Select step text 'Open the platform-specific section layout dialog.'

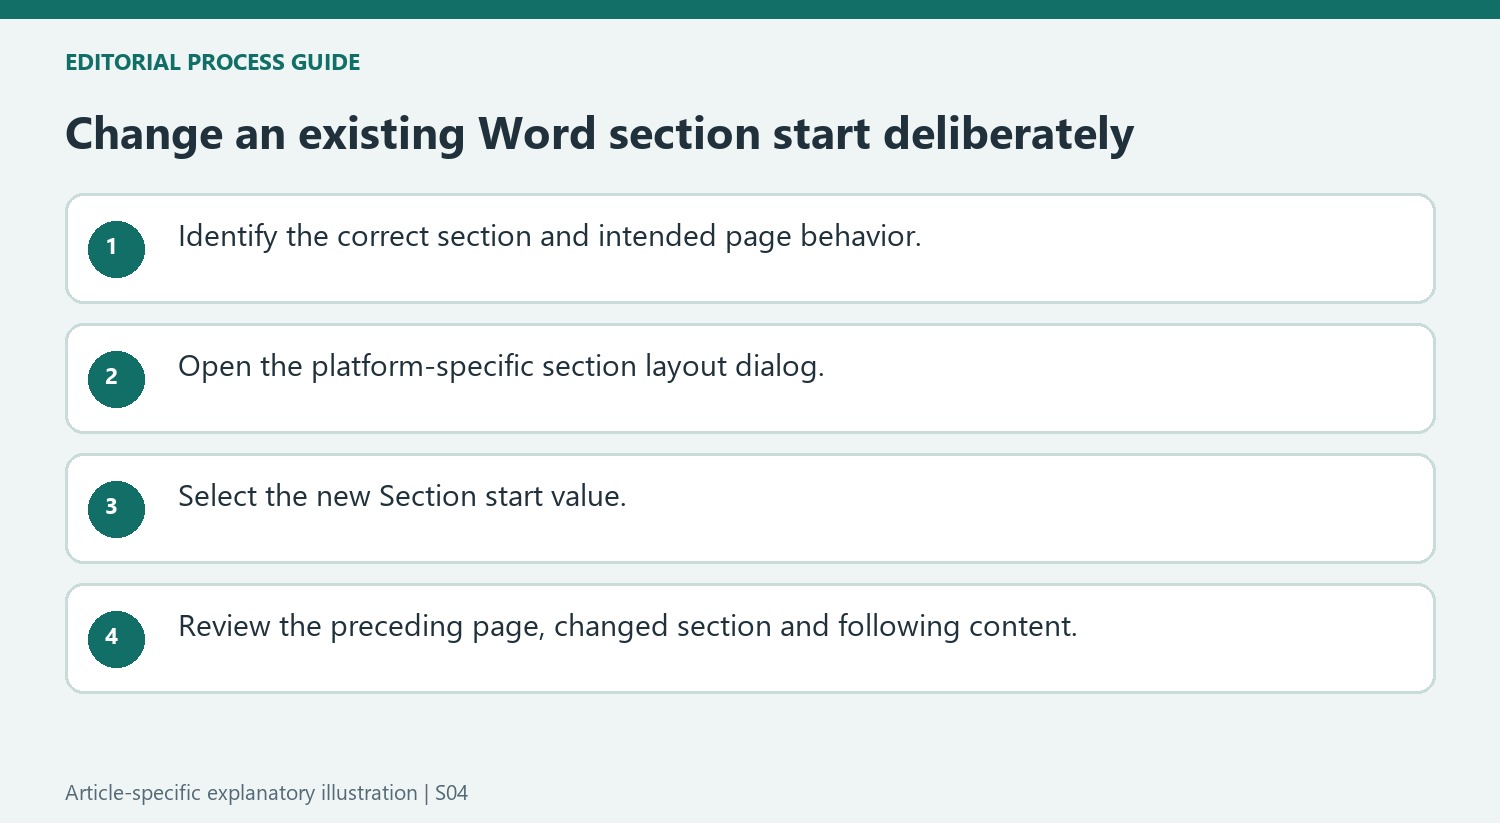[x=501, y=367]
